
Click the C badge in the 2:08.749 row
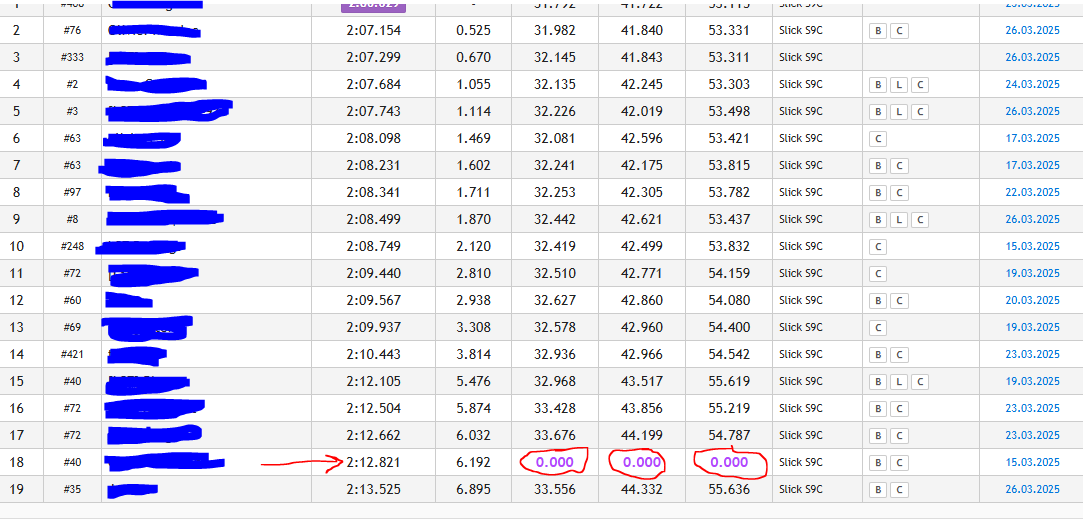click(x=878, y=247)
